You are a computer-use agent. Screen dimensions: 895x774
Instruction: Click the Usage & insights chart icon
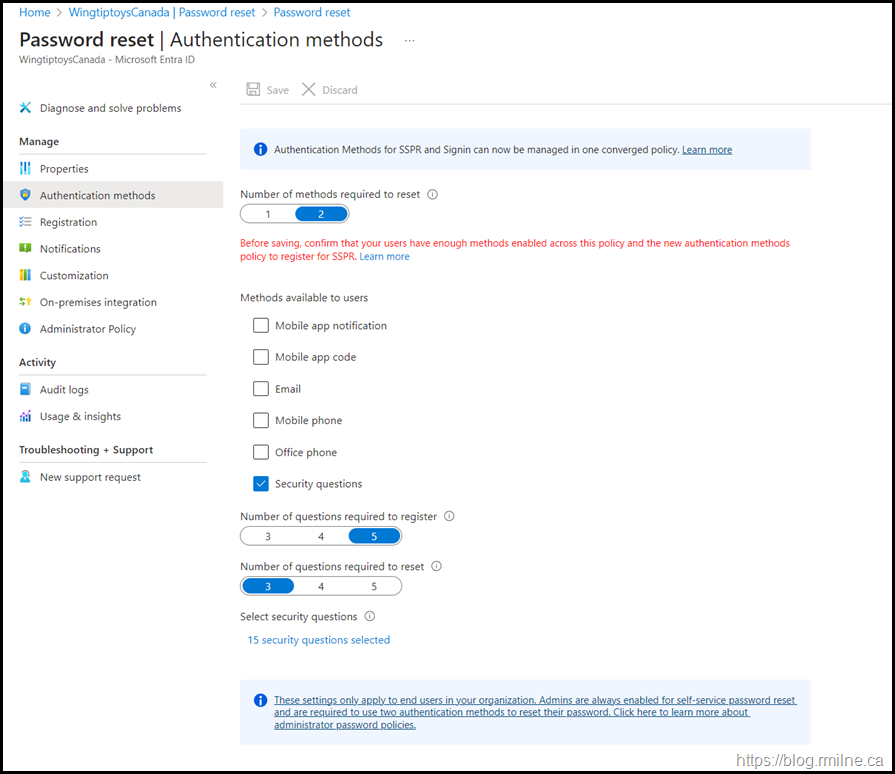pos(26,416)
